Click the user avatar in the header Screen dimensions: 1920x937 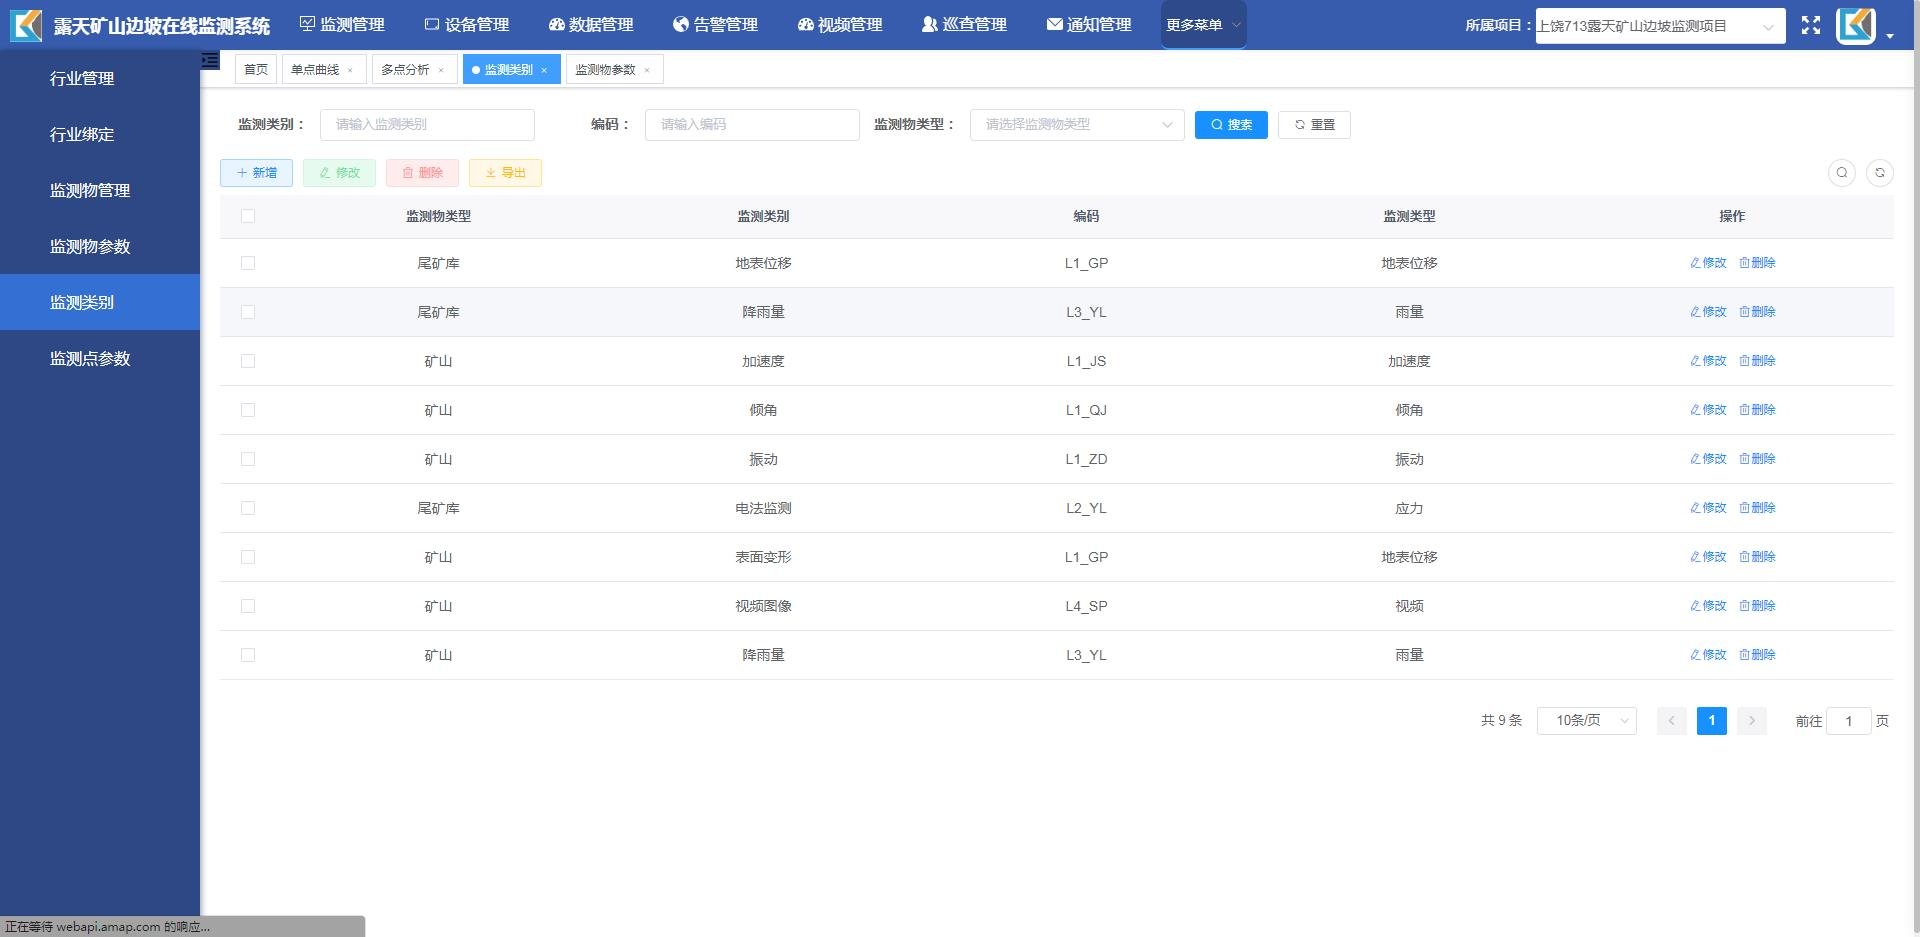(1856, 26)
